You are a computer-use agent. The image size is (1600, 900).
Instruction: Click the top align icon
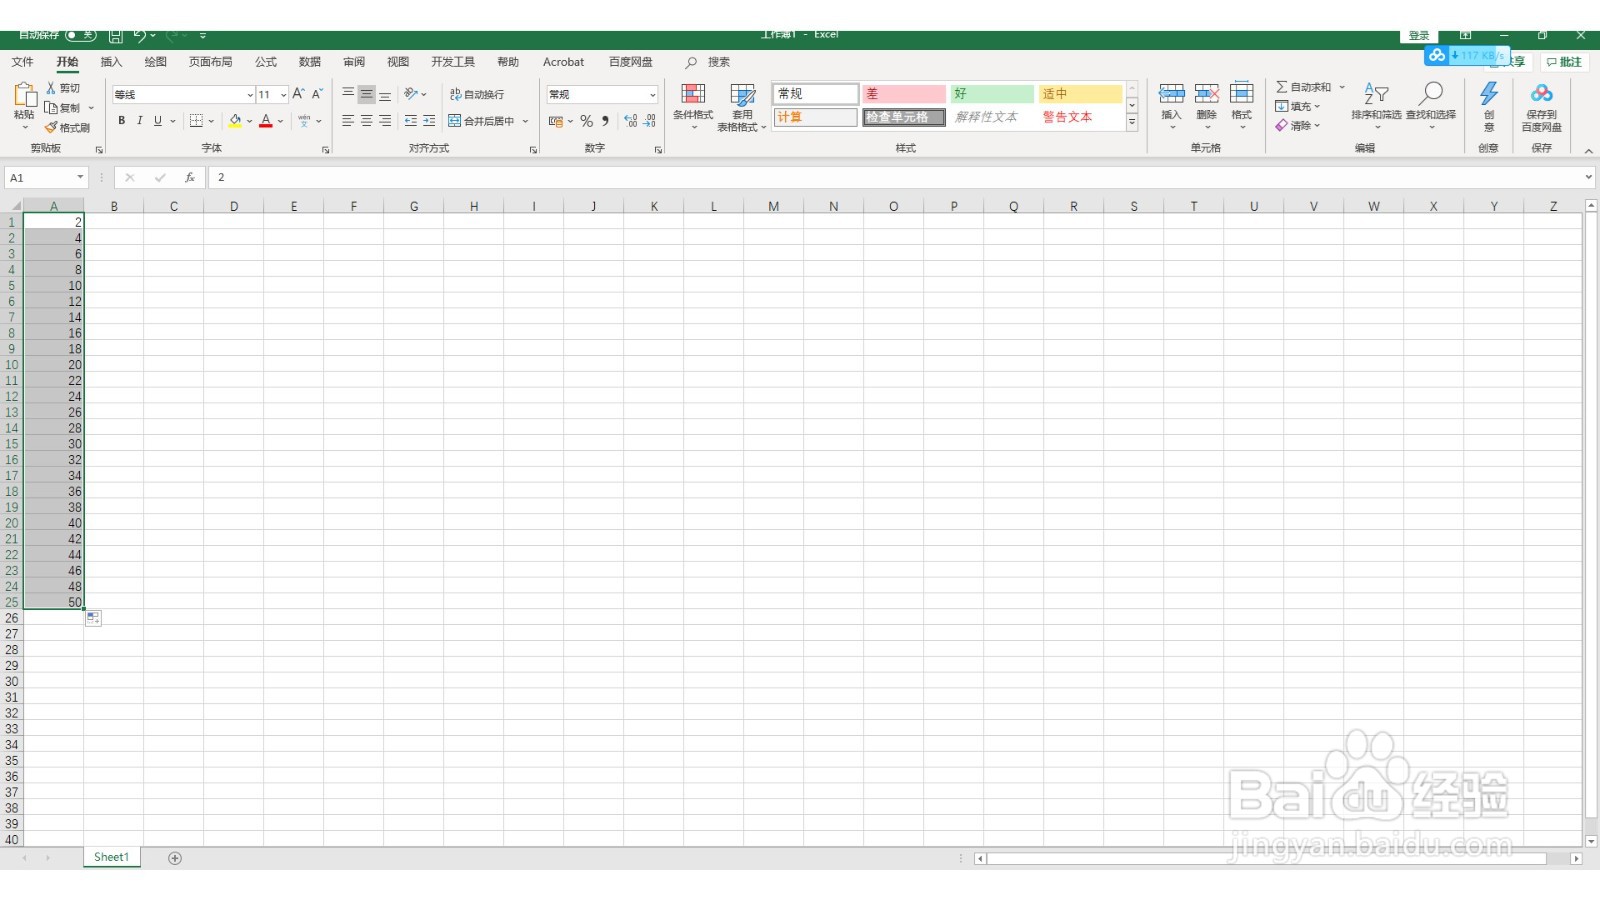[348, 94]
